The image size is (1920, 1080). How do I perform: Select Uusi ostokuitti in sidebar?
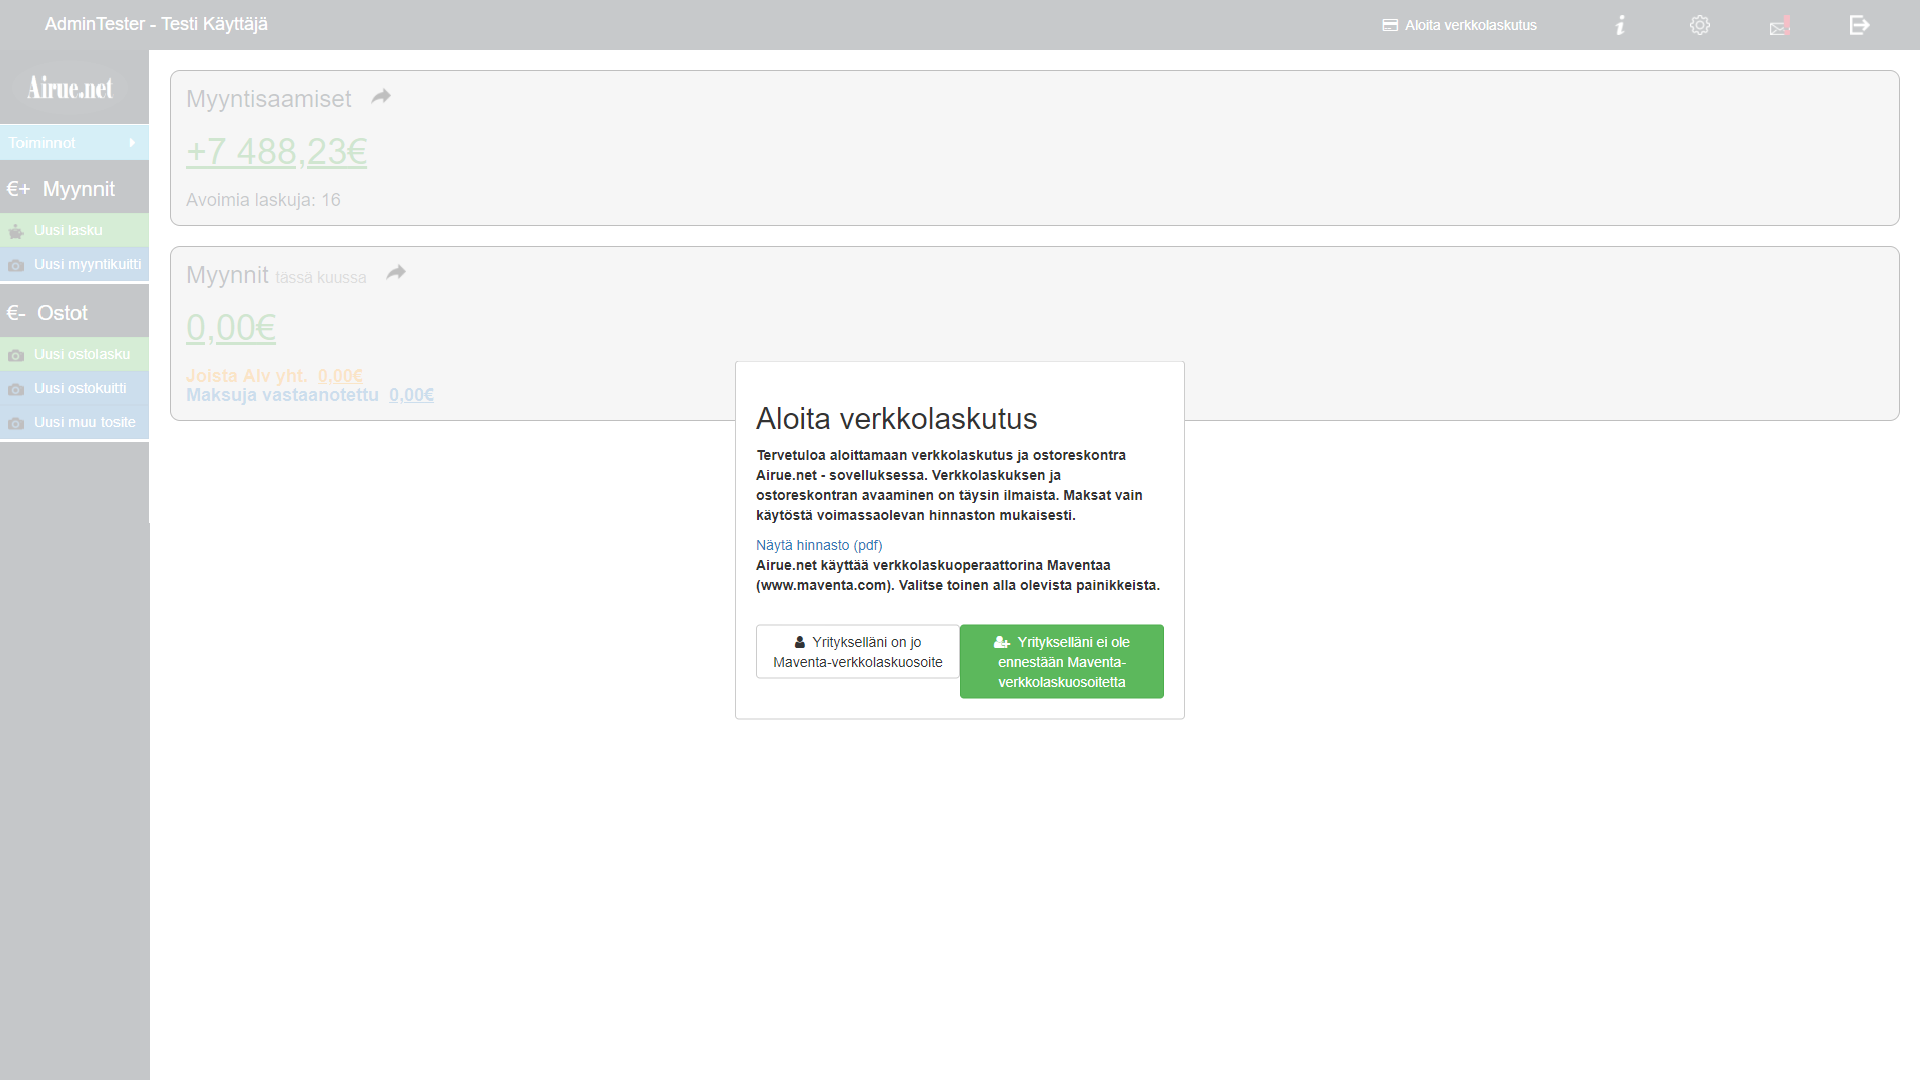74,388
